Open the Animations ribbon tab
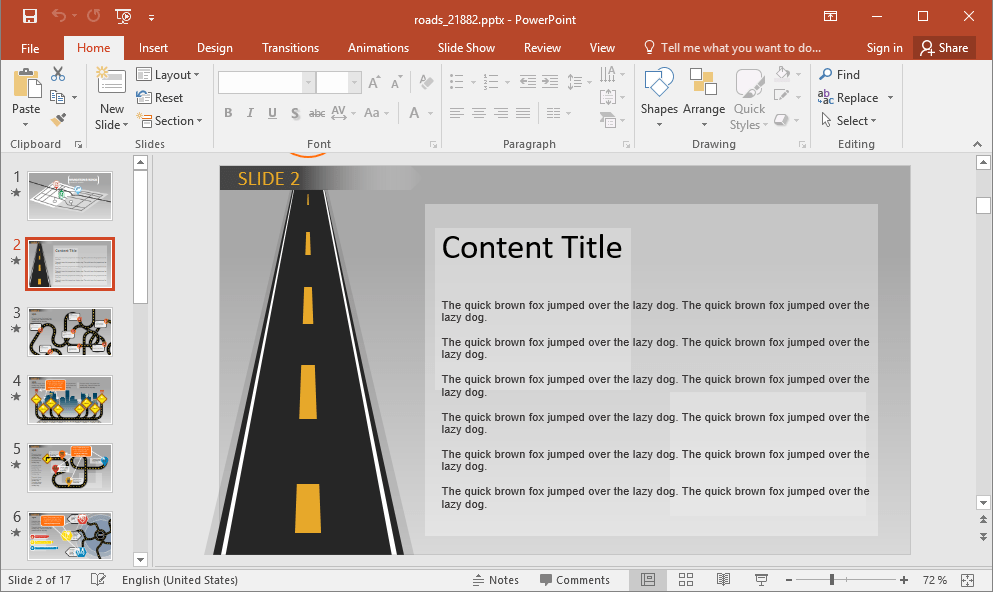 click(x=377, y=47)
